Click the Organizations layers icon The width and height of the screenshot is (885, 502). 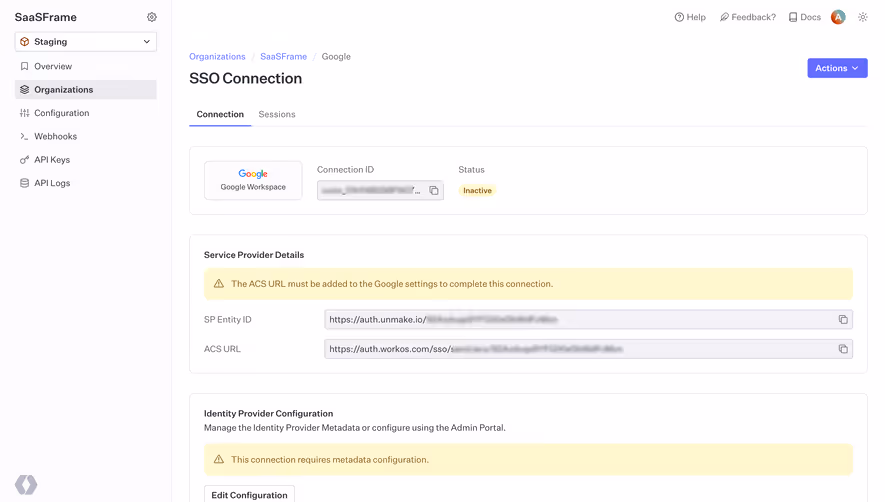coord(24,90)
